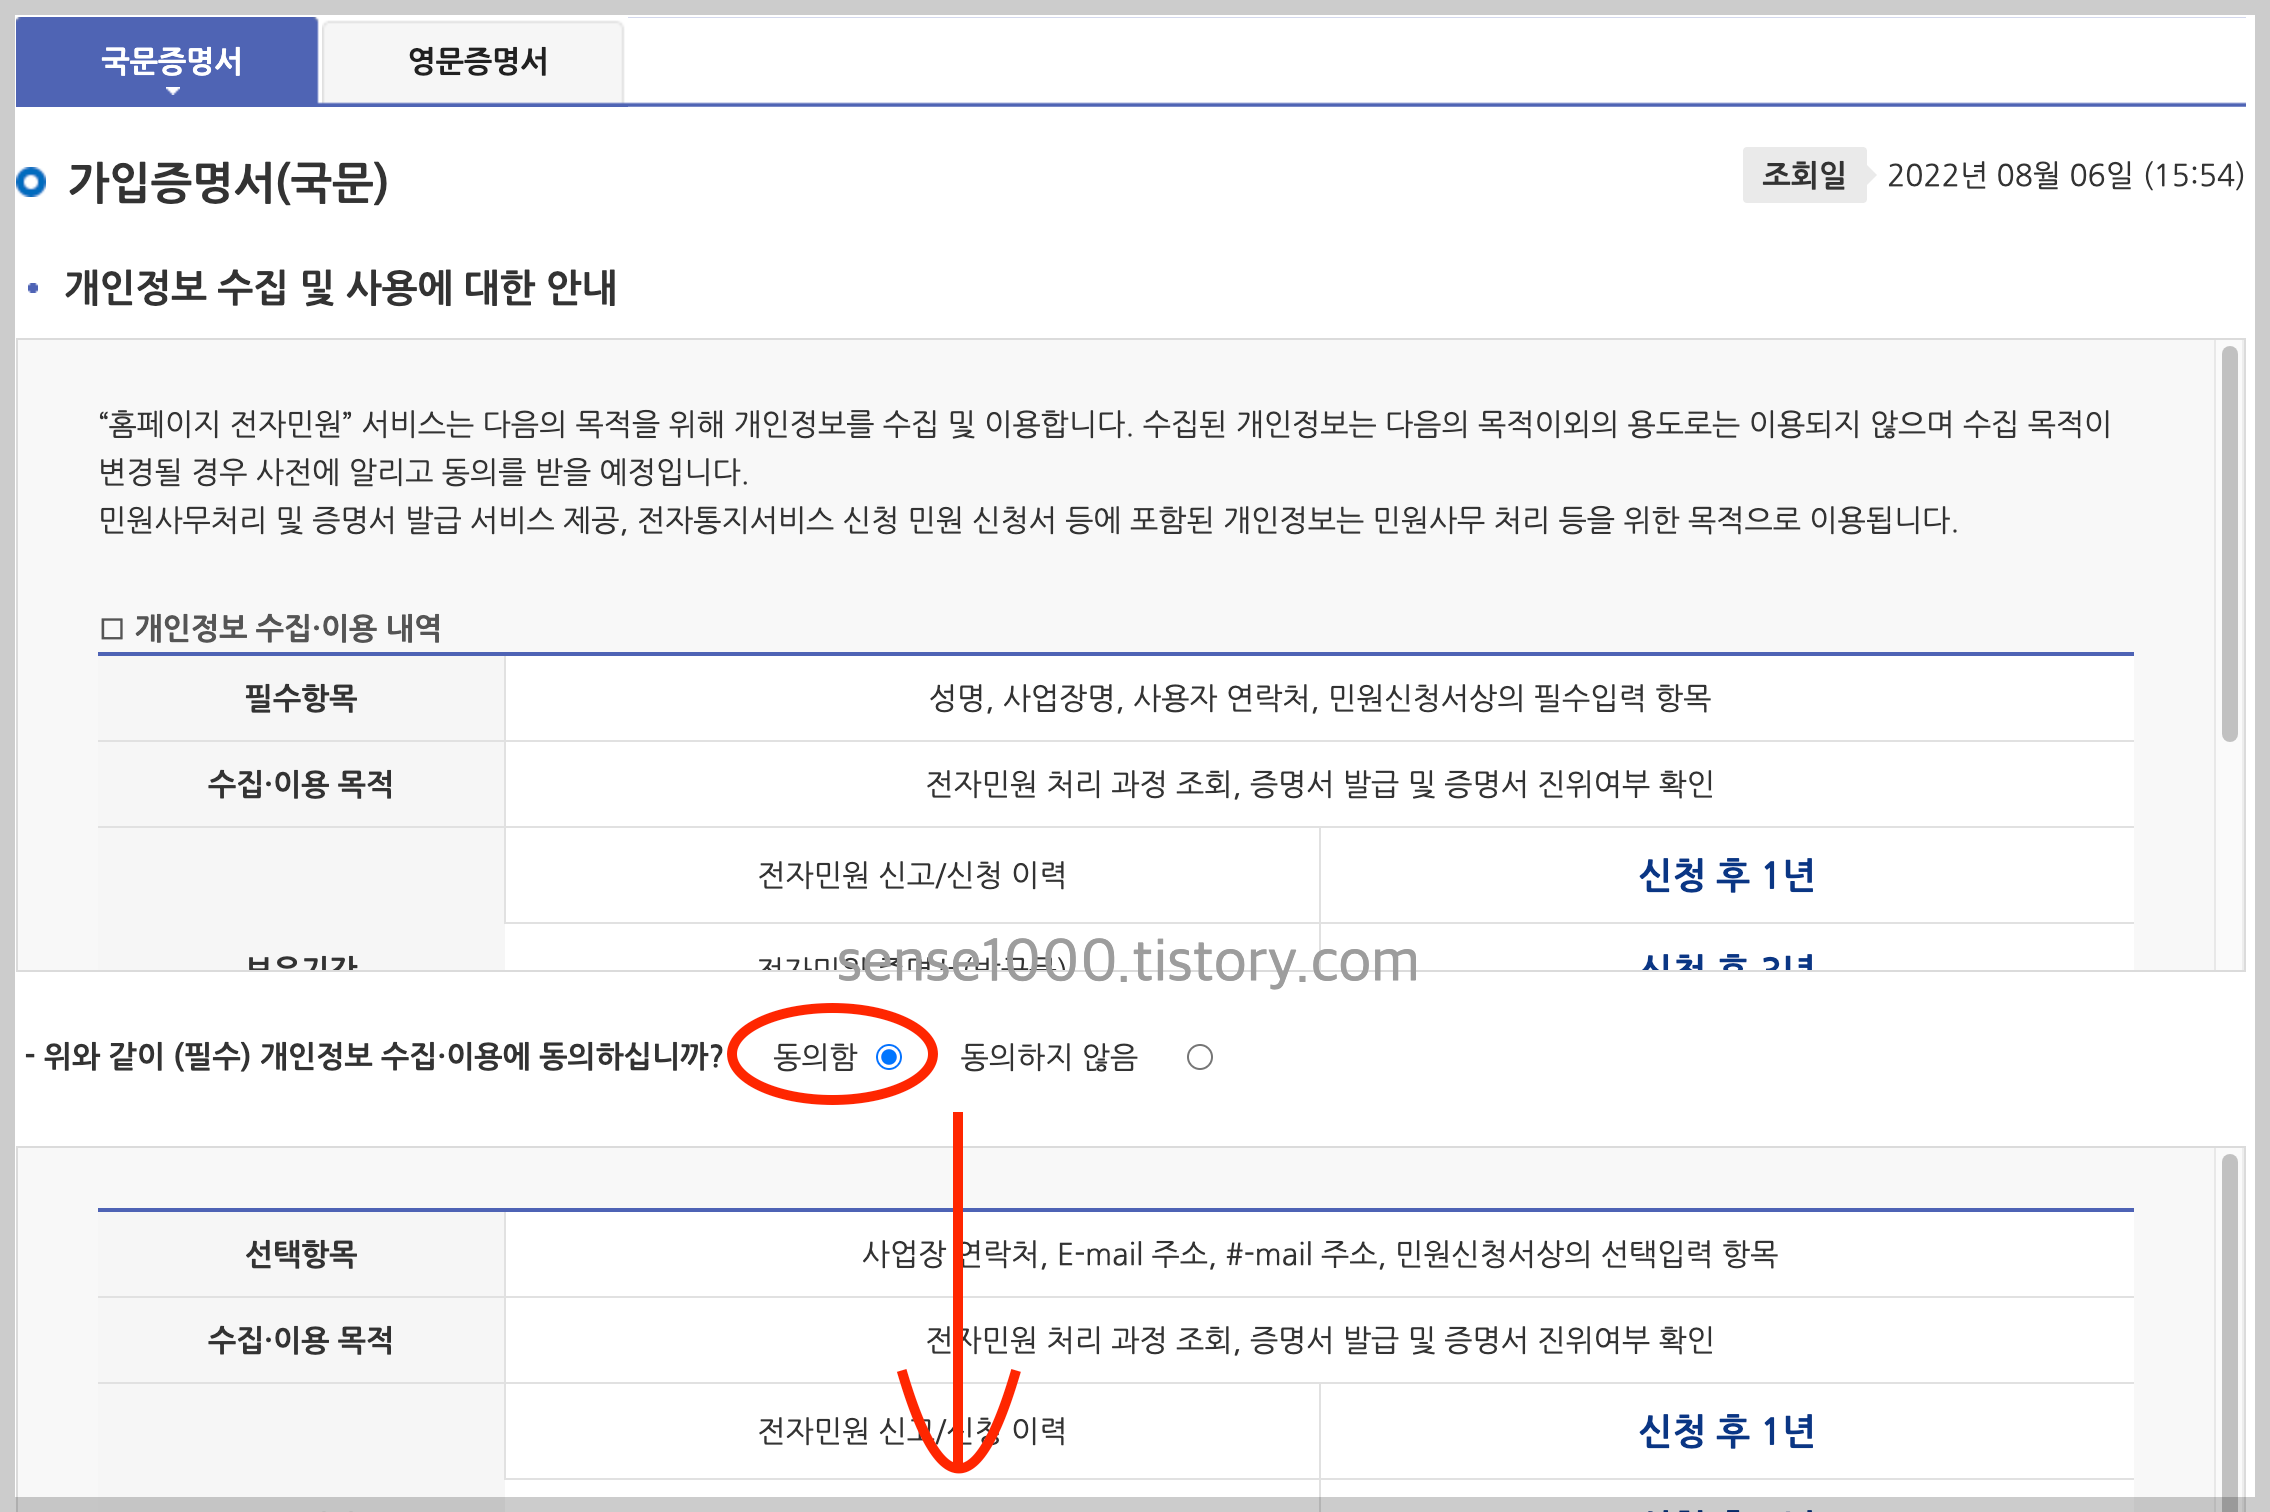Click the 조회일 label badge
Viewport: 2270px width, 1512px height.
click(x=1803, y=175)
